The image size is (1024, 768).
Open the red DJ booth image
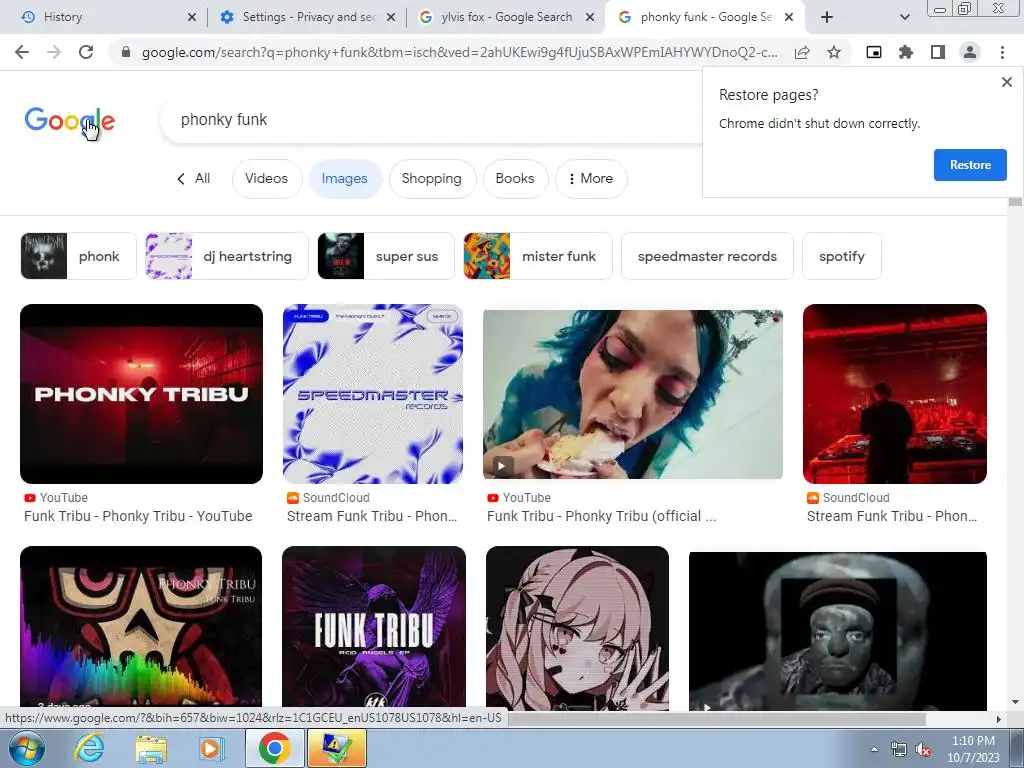pos(895,394)
